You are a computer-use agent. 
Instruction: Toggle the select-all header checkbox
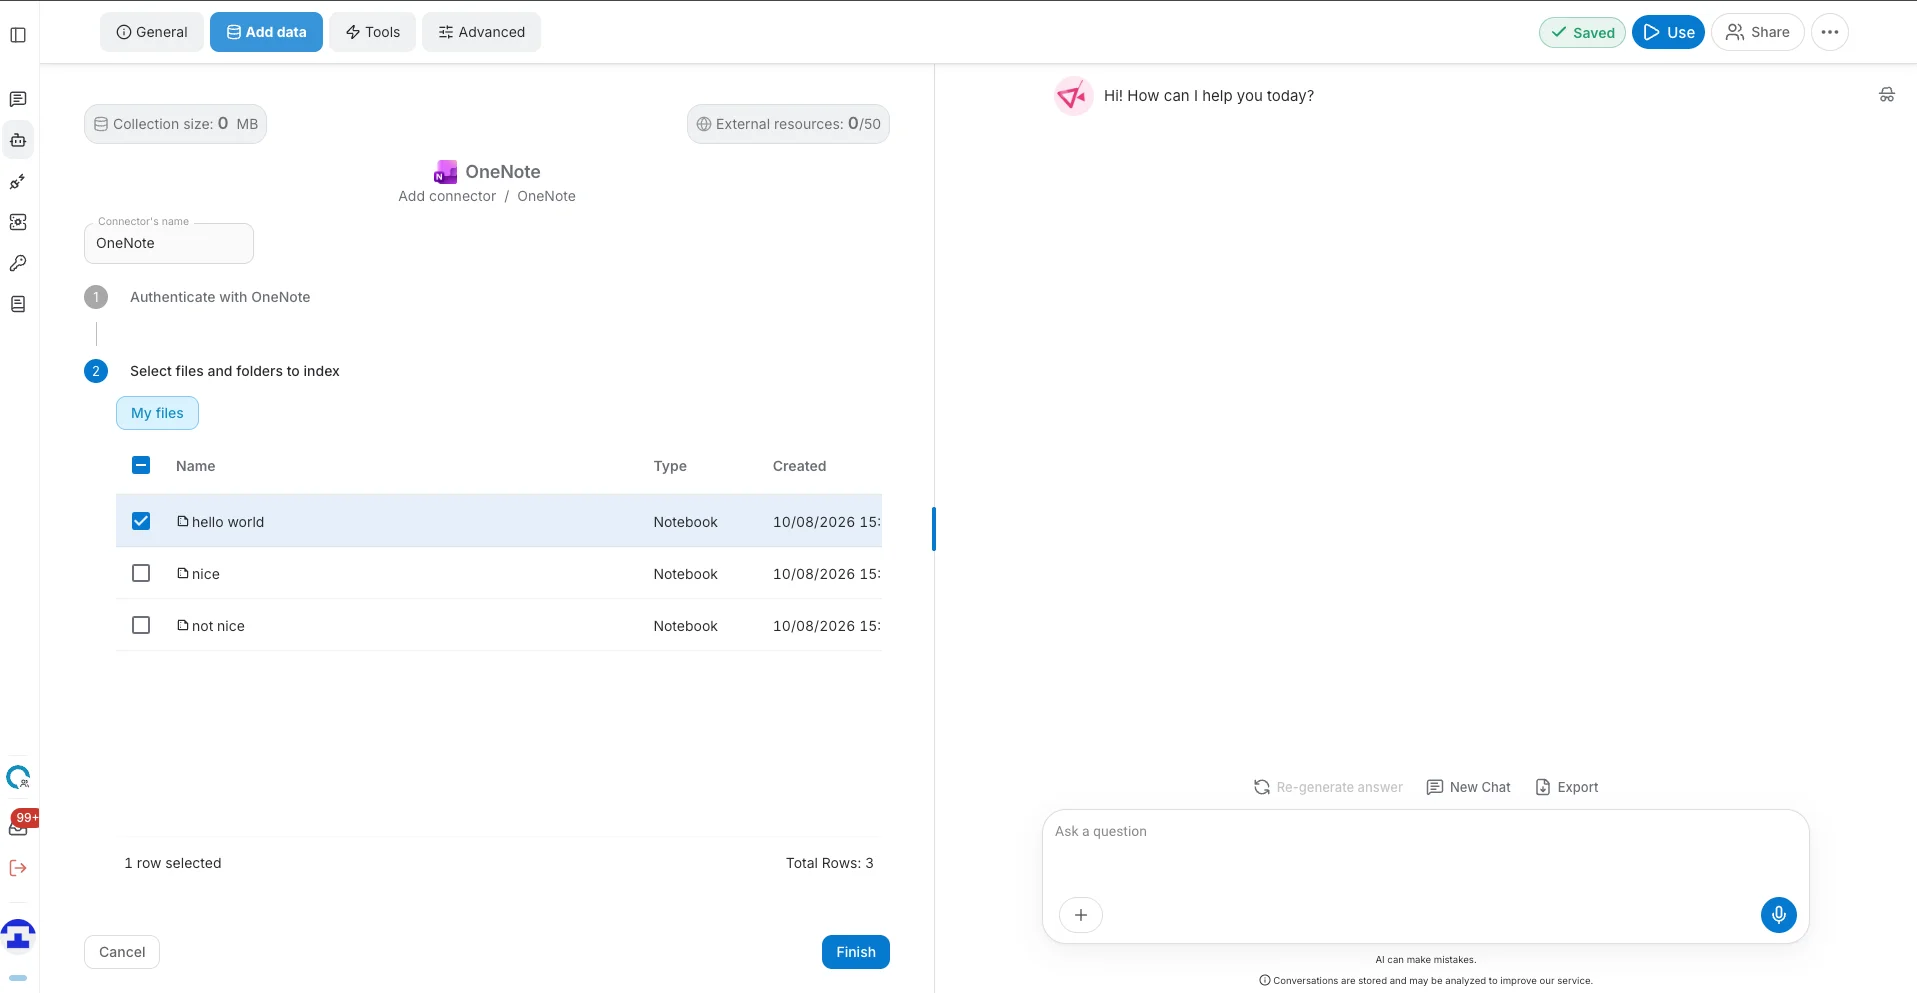tap(141, 465)
